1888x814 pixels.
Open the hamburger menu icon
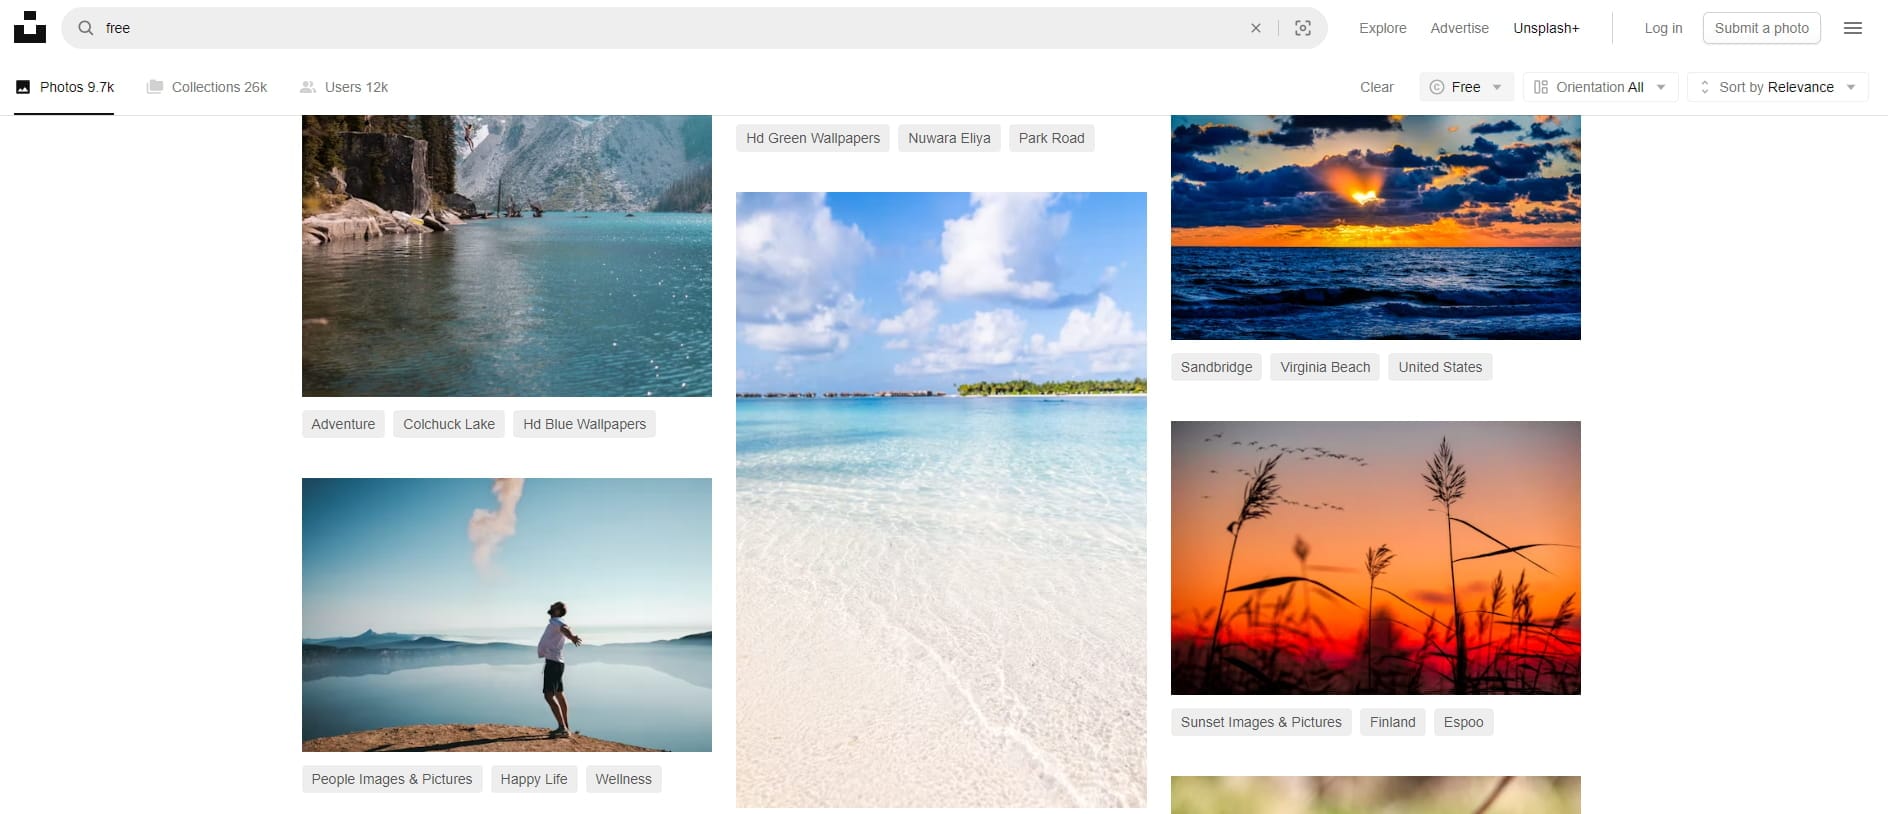(1853, 28)
